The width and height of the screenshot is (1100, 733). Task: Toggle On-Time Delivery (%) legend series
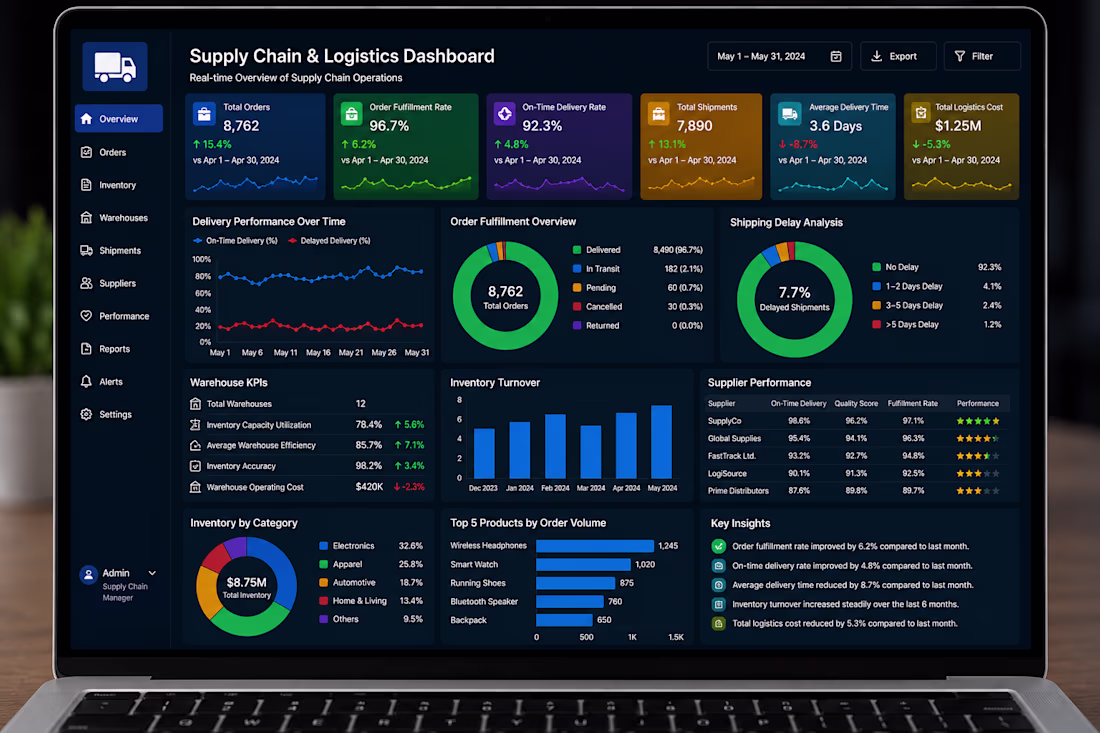[235, 241]
